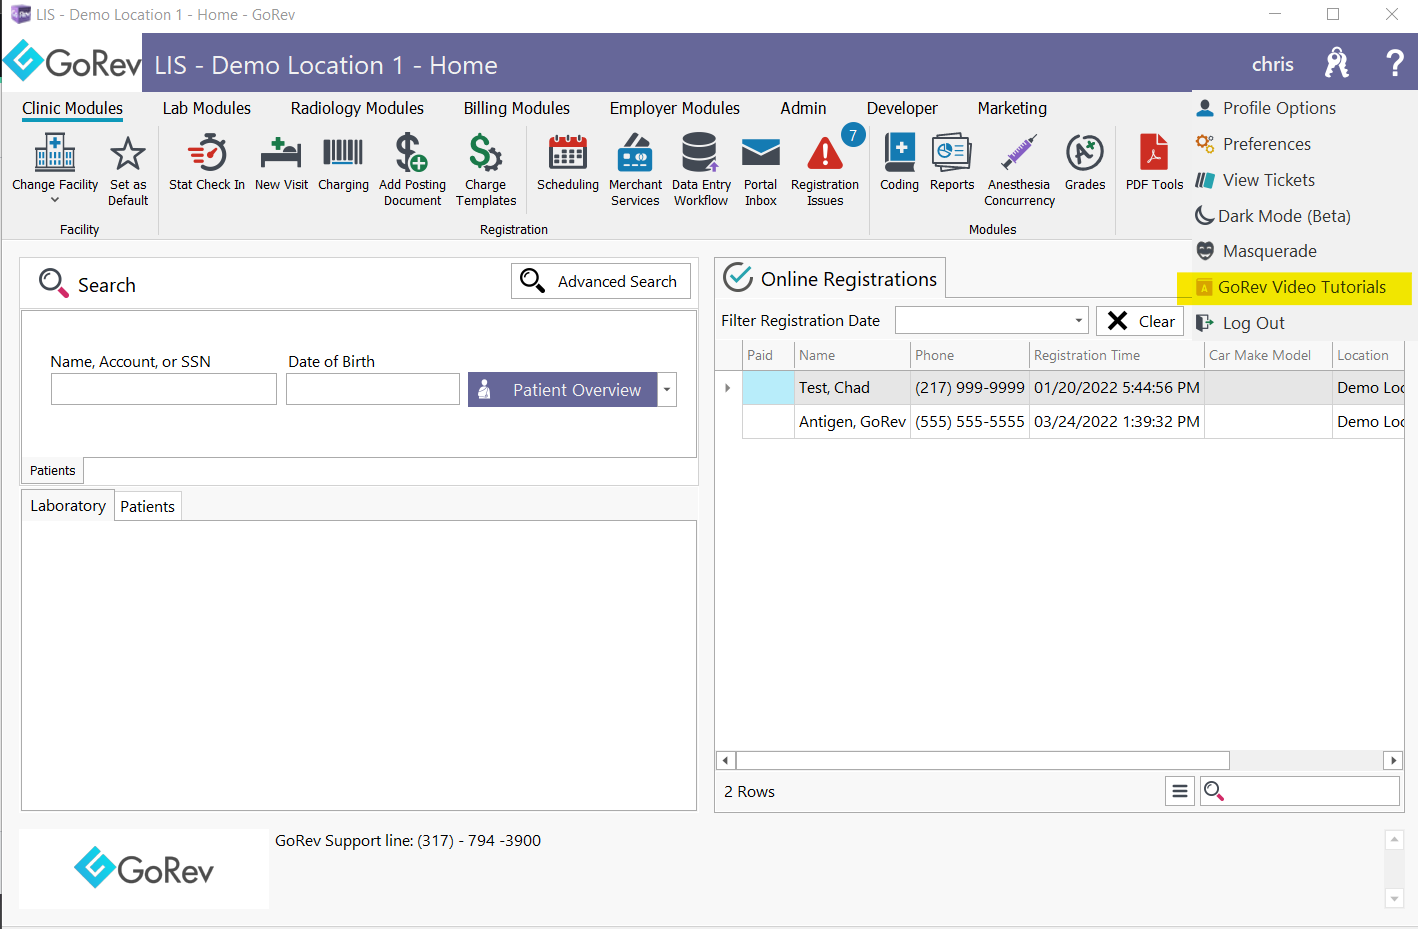Open Profile Options
This screenshot has width=1418, height=929.
1266,108
